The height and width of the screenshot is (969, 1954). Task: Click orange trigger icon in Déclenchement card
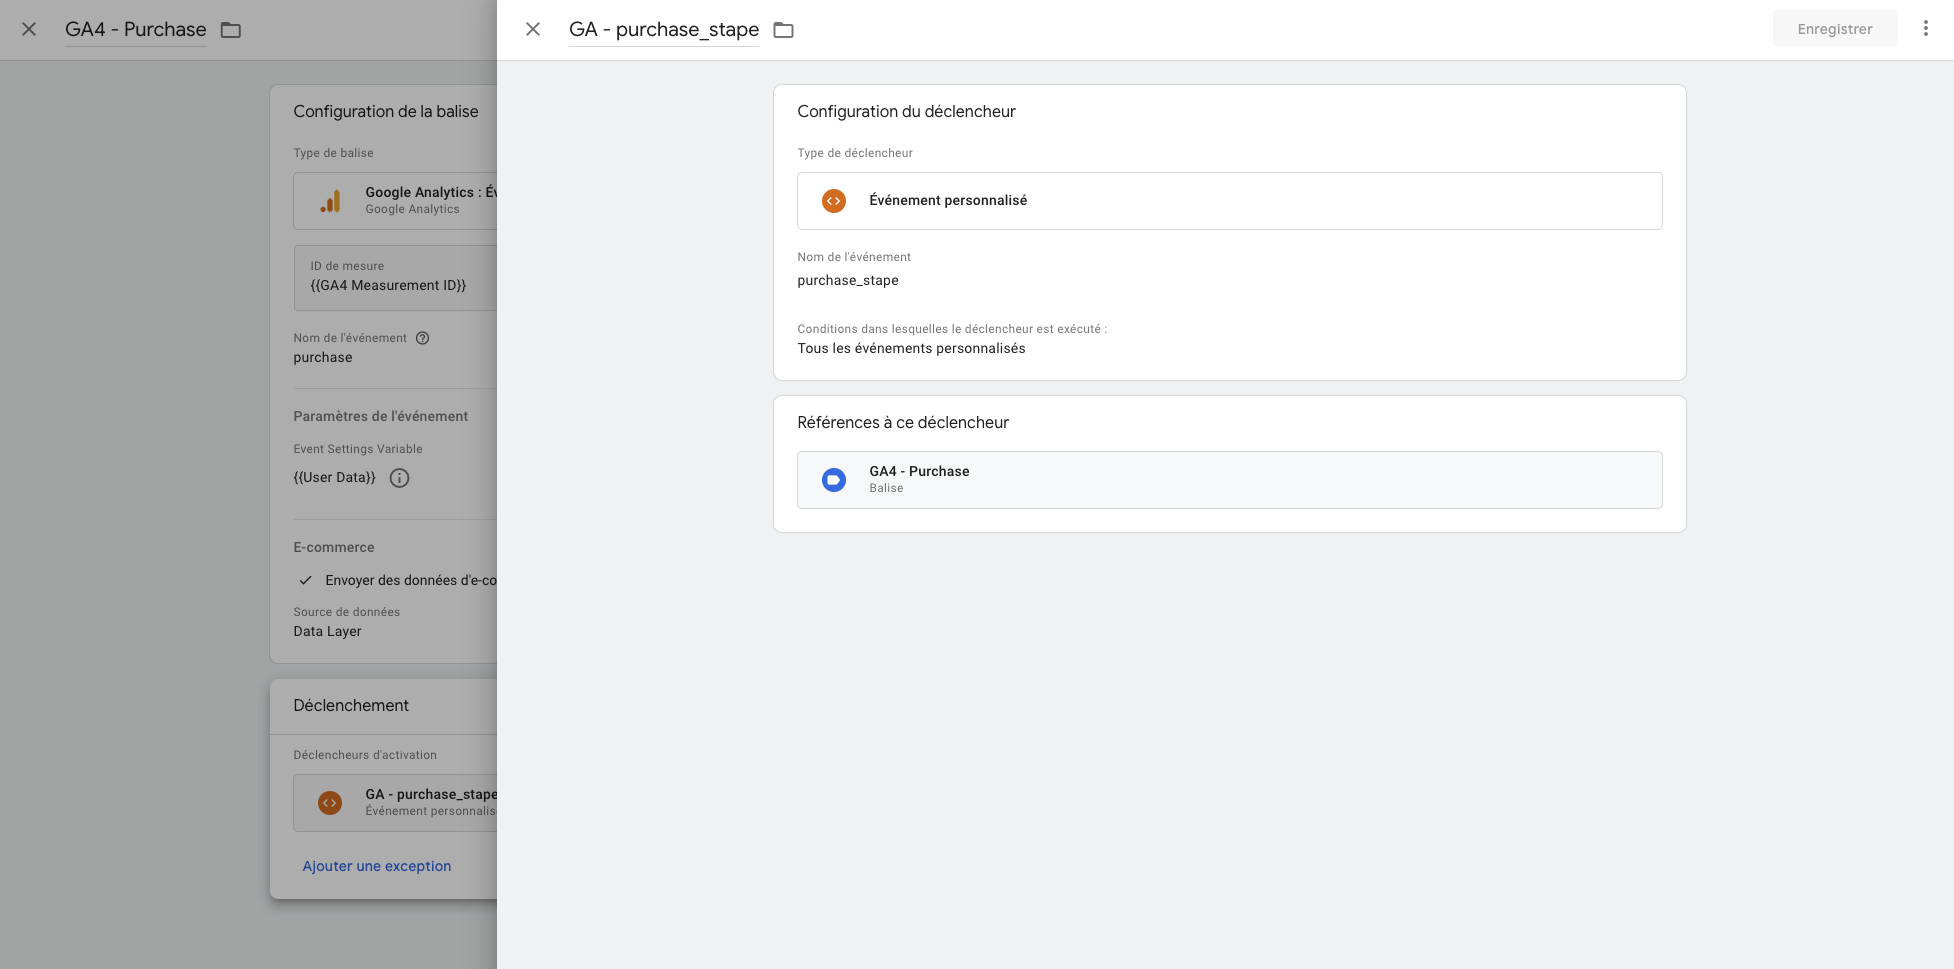point(330,802)
